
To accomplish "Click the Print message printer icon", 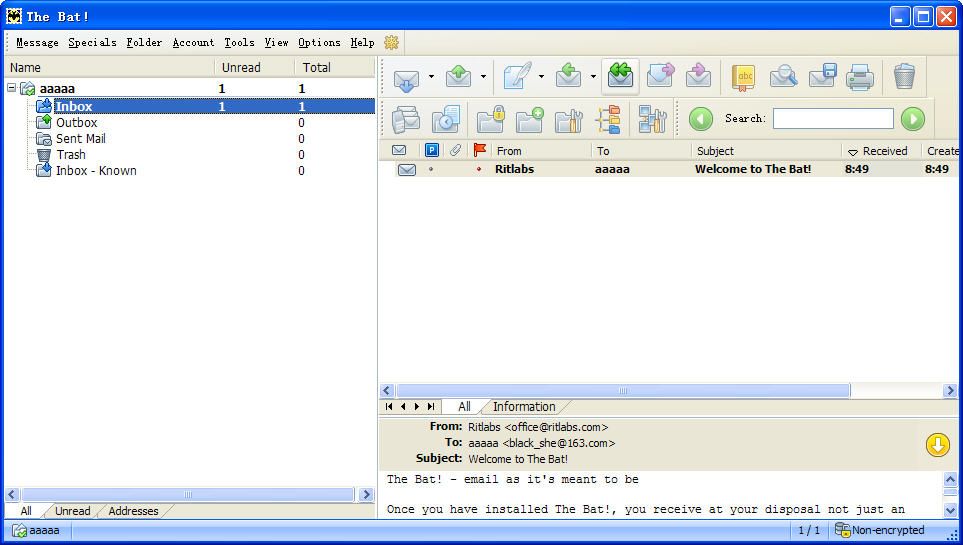I will [x=860, y=77].
